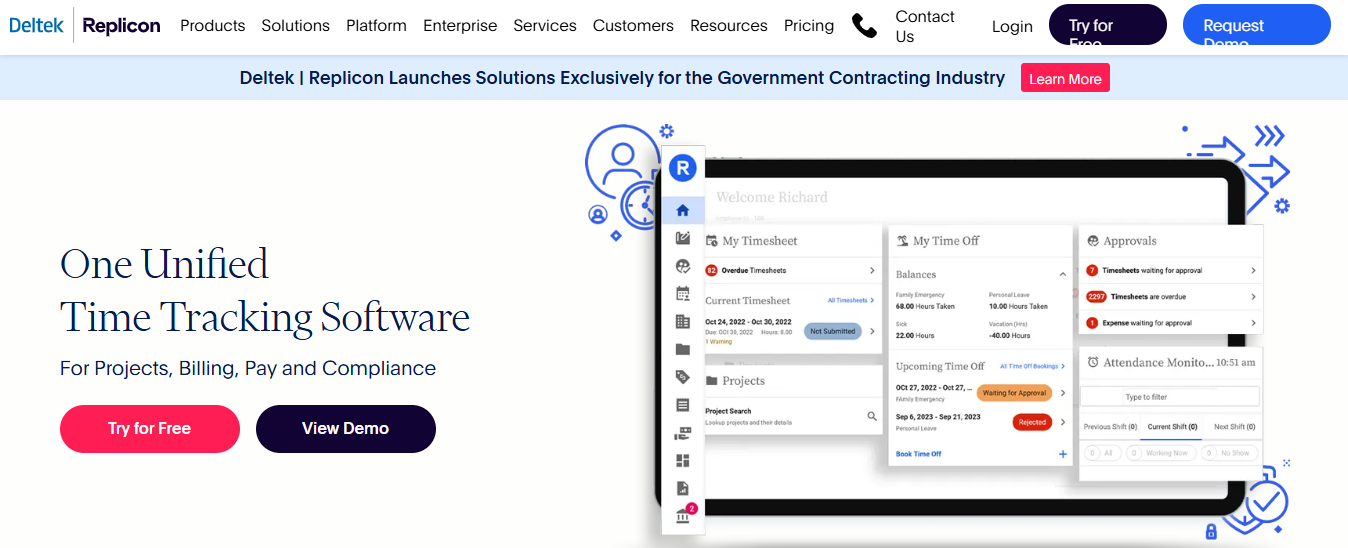Viewport: 1348px width, 548px height.
Task: Open the calendar icon in dashboard sidebar
Action: tap(683, 294)
